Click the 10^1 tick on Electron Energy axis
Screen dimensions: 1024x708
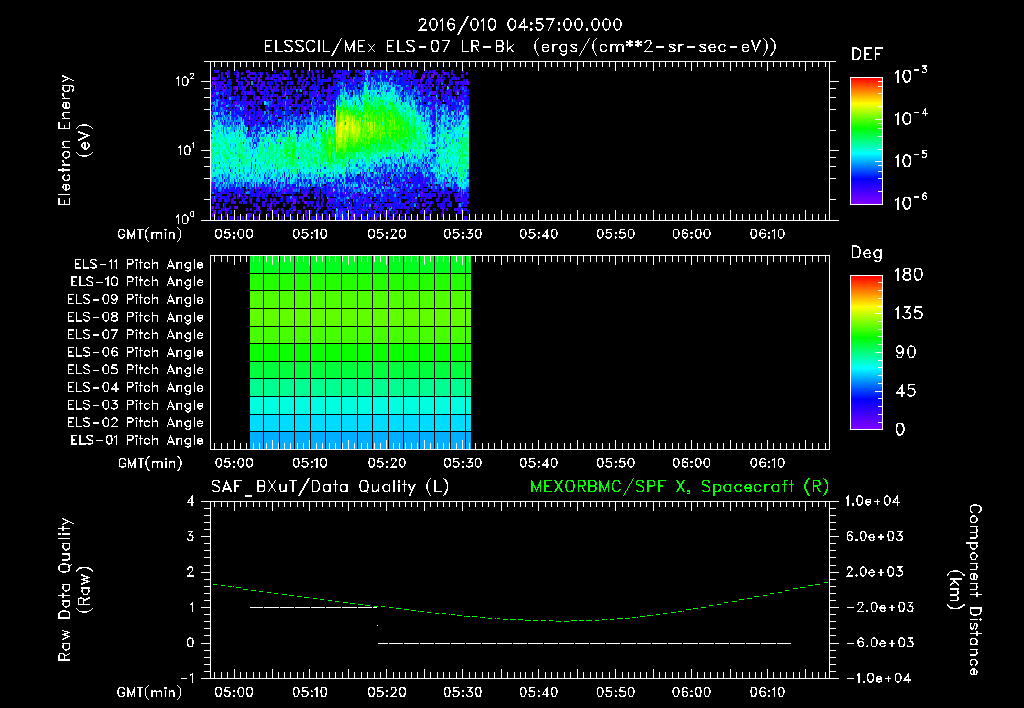point(186,150)
